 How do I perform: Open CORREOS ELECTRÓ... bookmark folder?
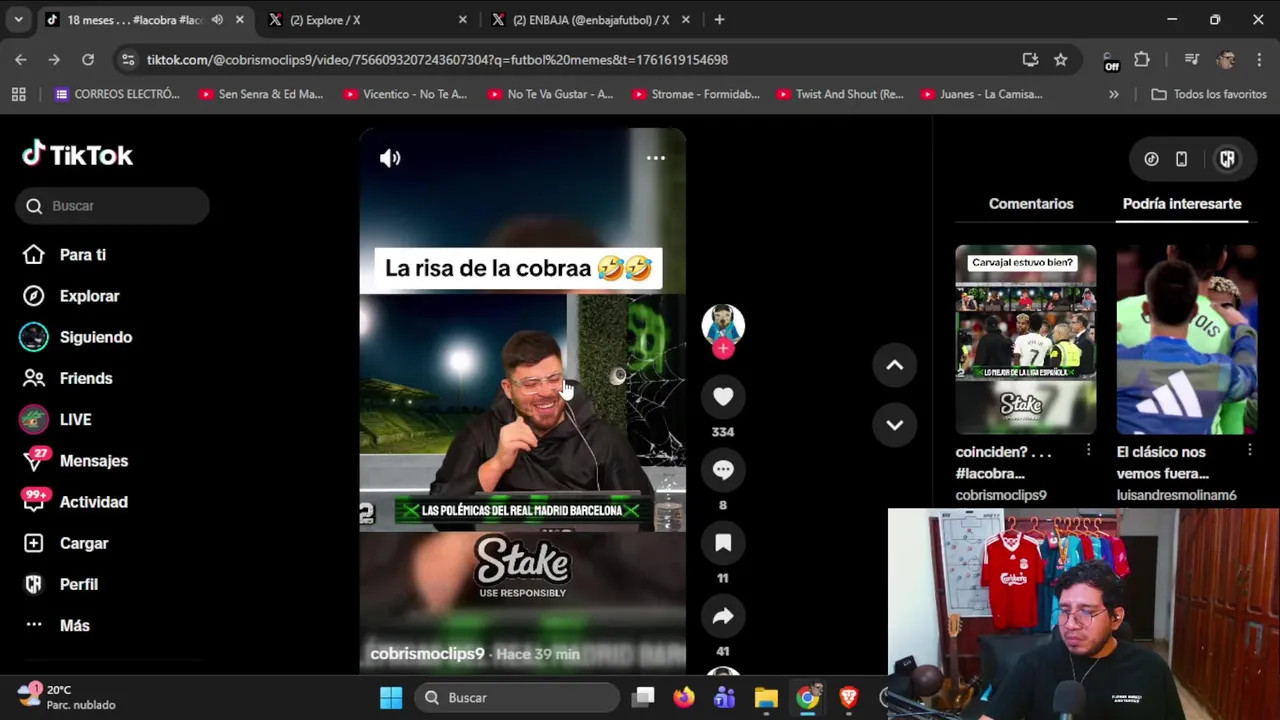tap(117, 94)
